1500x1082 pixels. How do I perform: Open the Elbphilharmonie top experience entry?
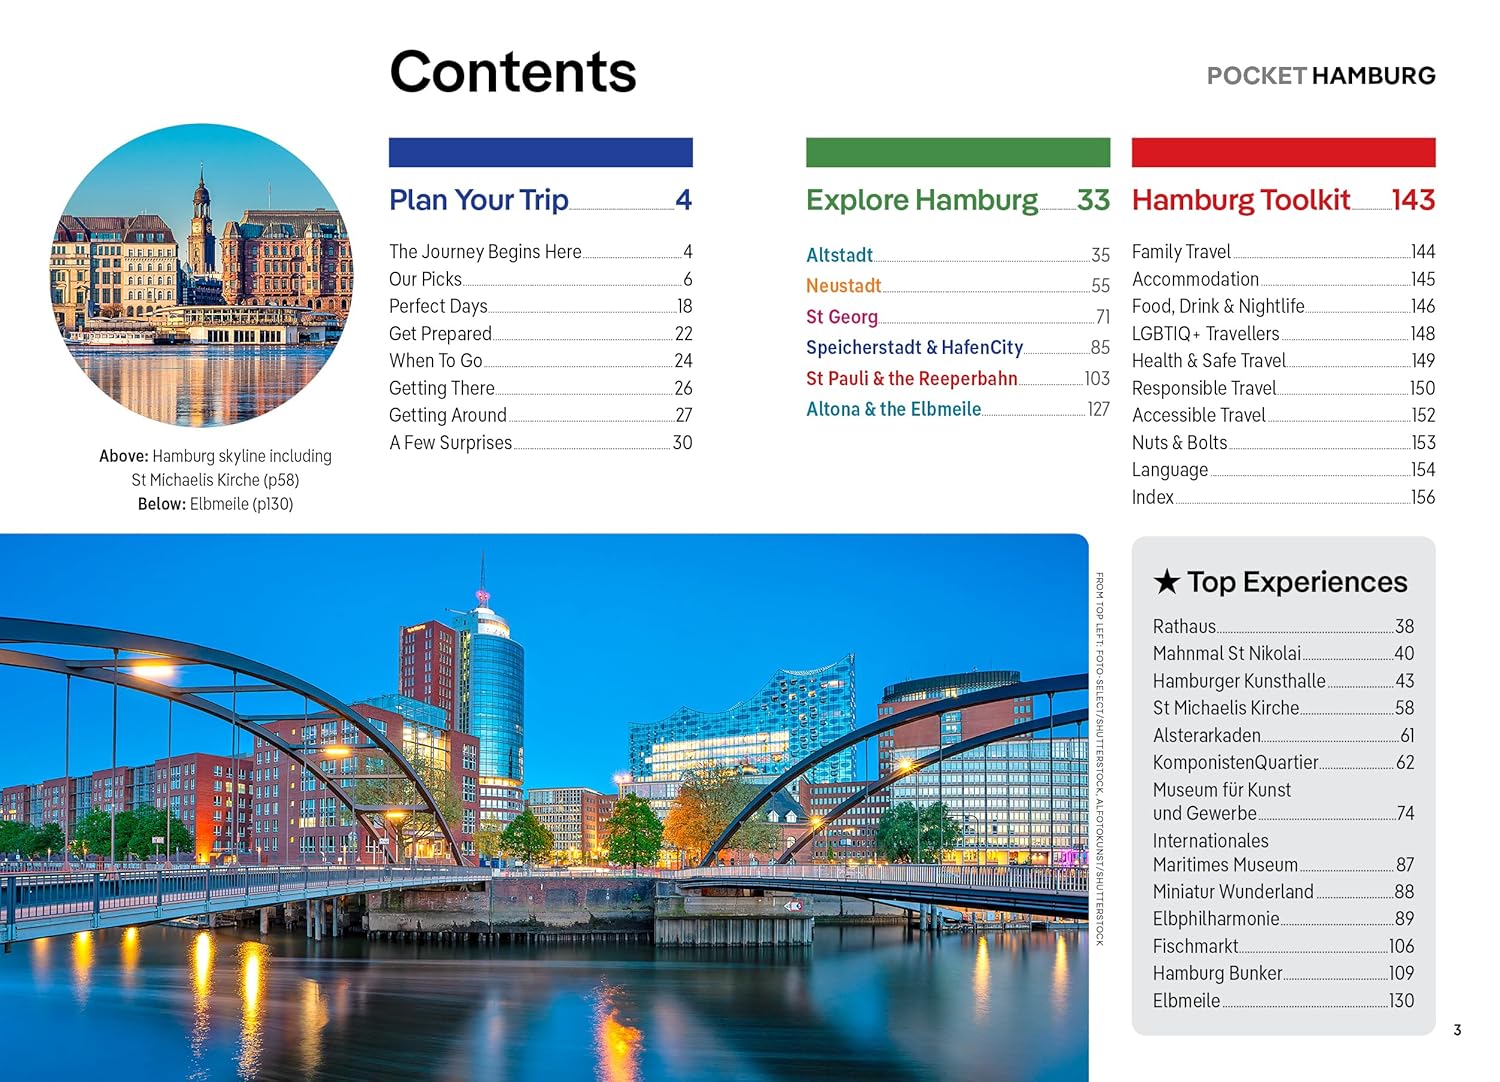click(1215, 918)
